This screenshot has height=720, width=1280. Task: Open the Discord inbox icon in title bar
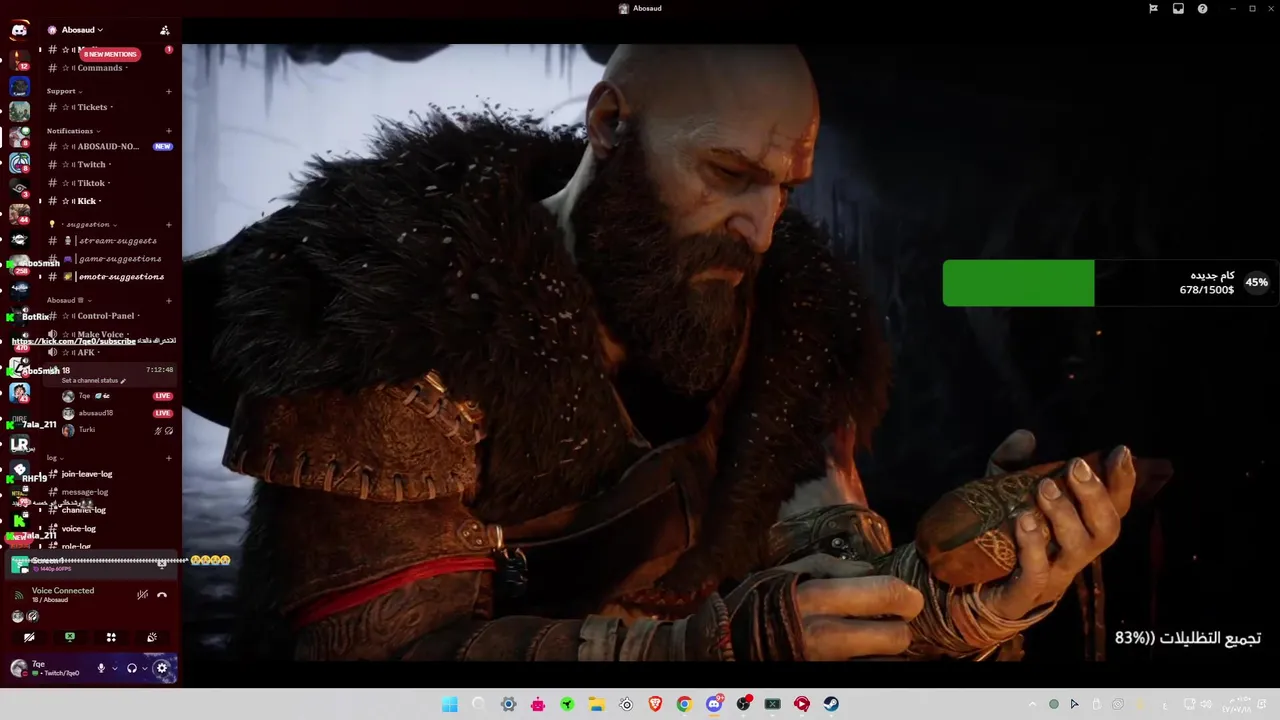[1178, 8]
